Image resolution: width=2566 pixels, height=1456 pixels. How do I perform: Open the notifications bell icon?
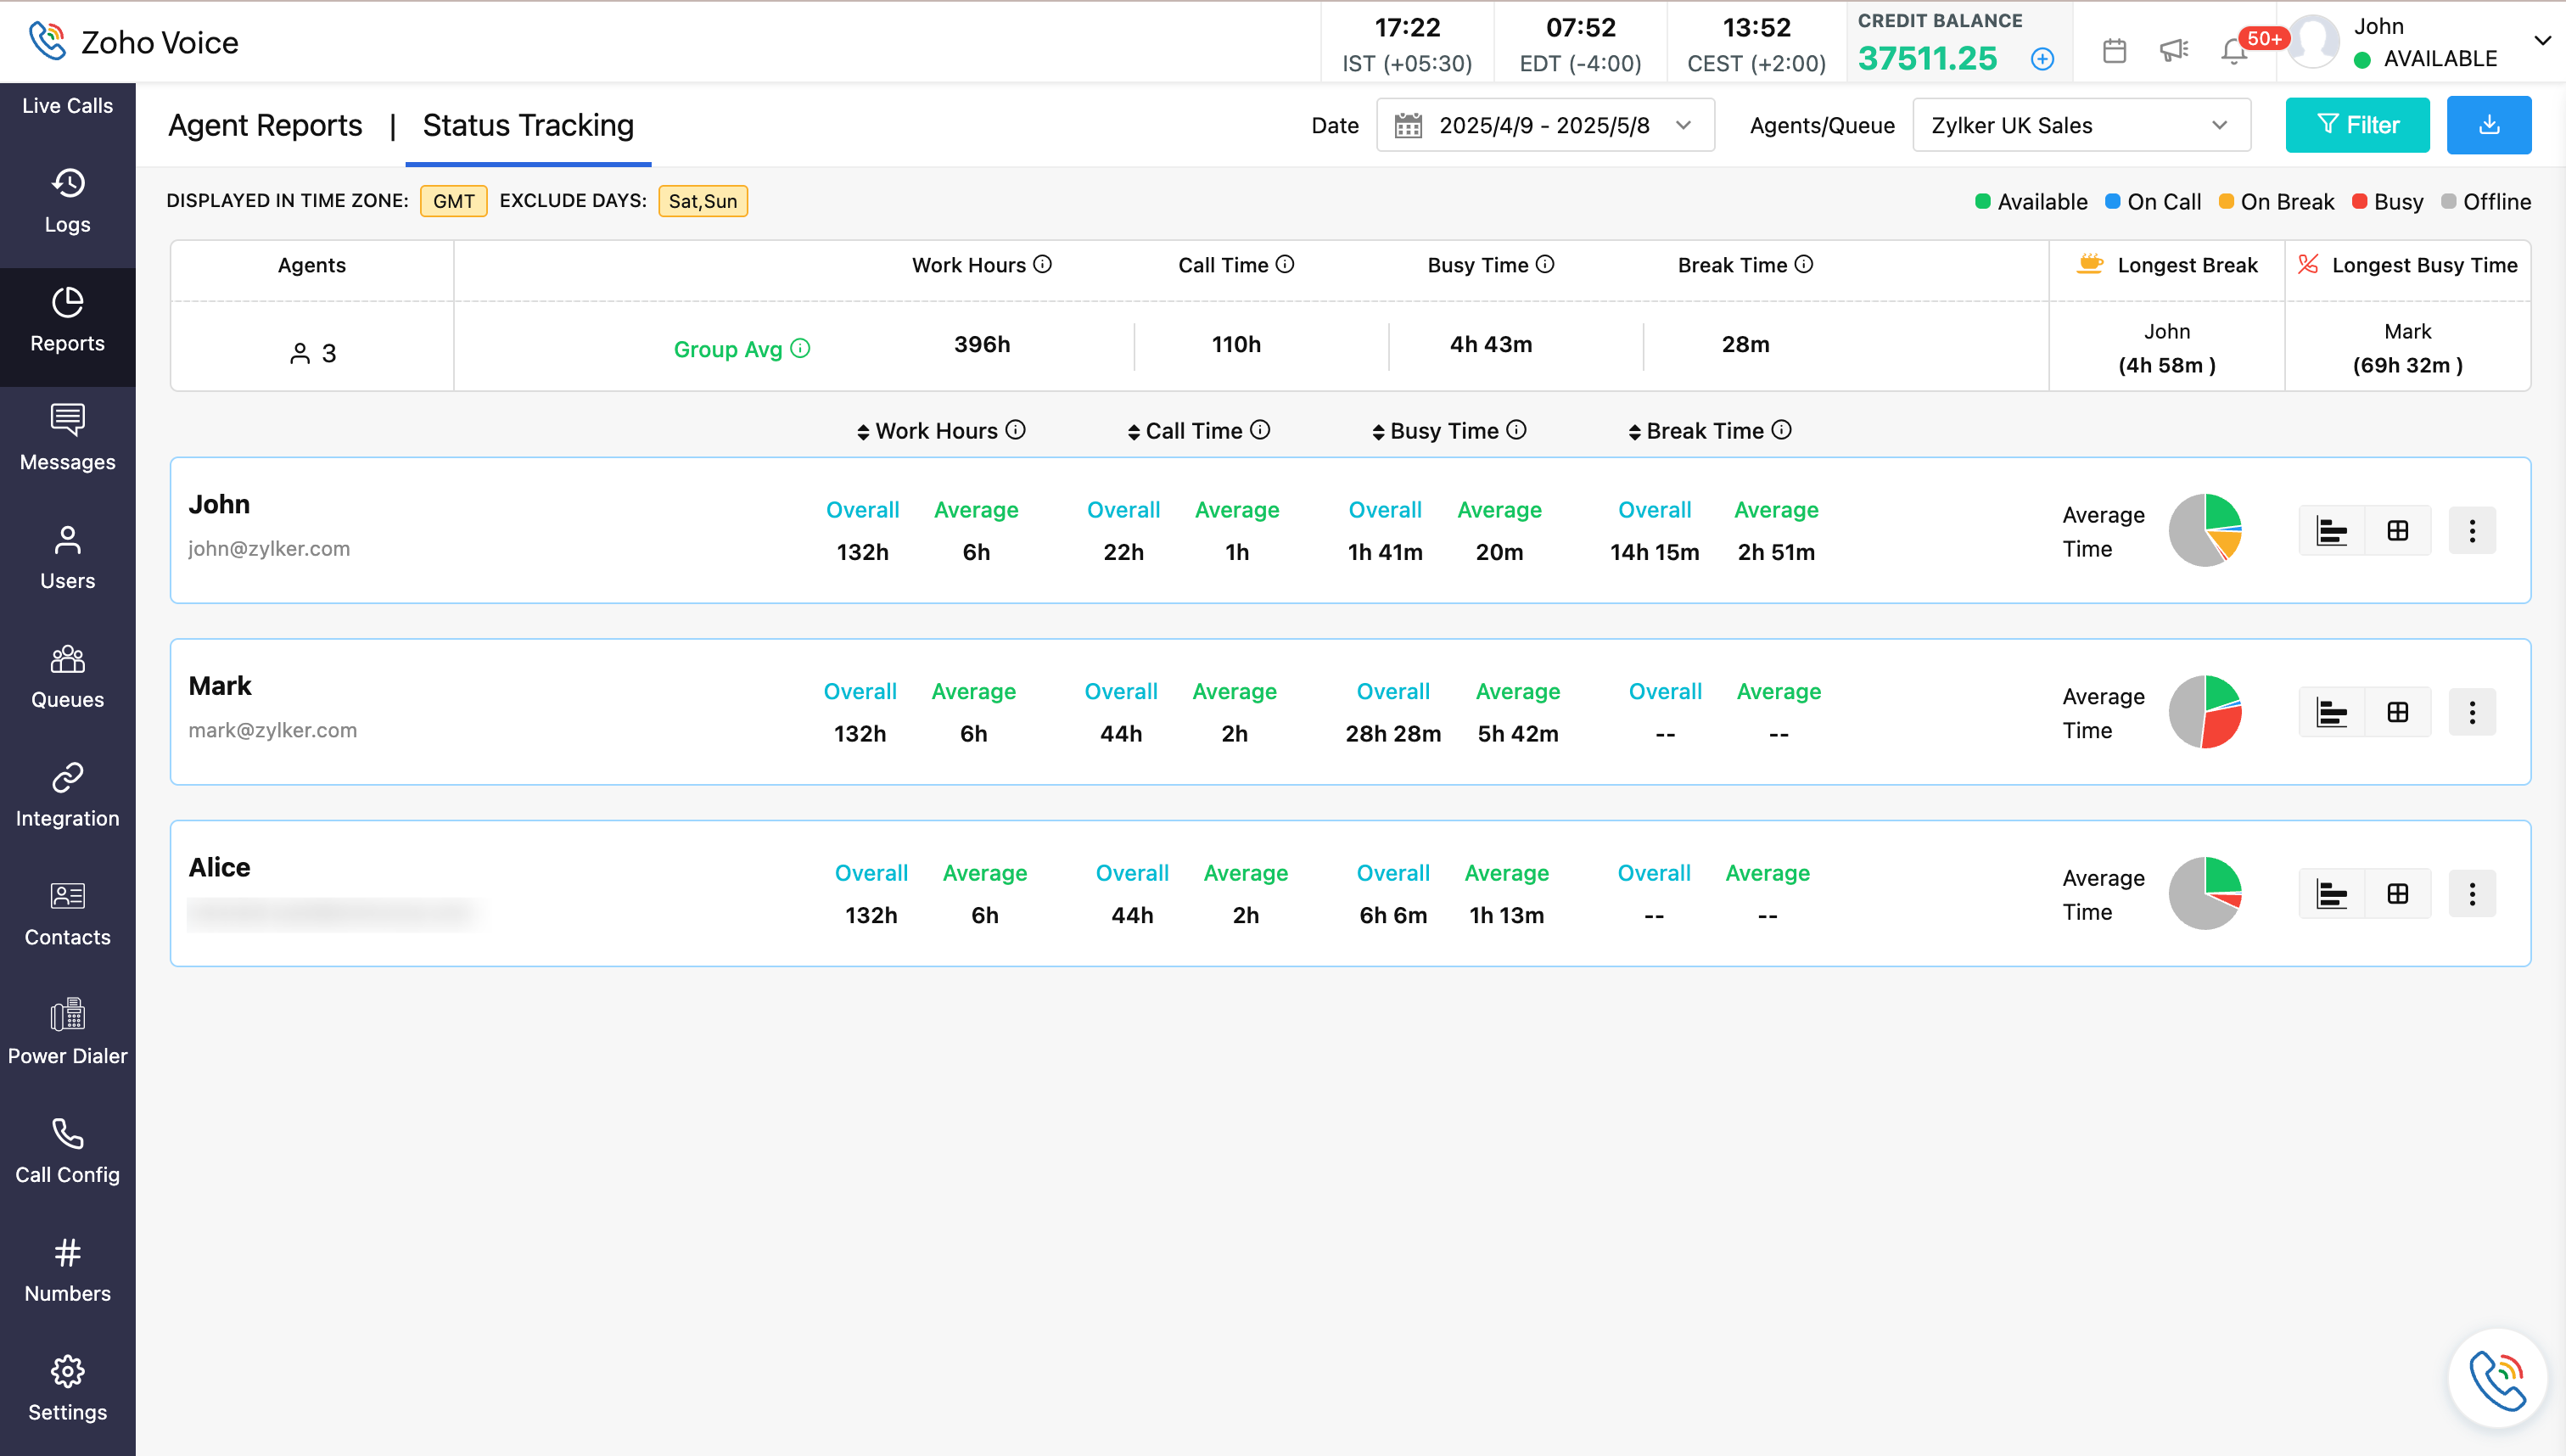tap(2233, 50)
